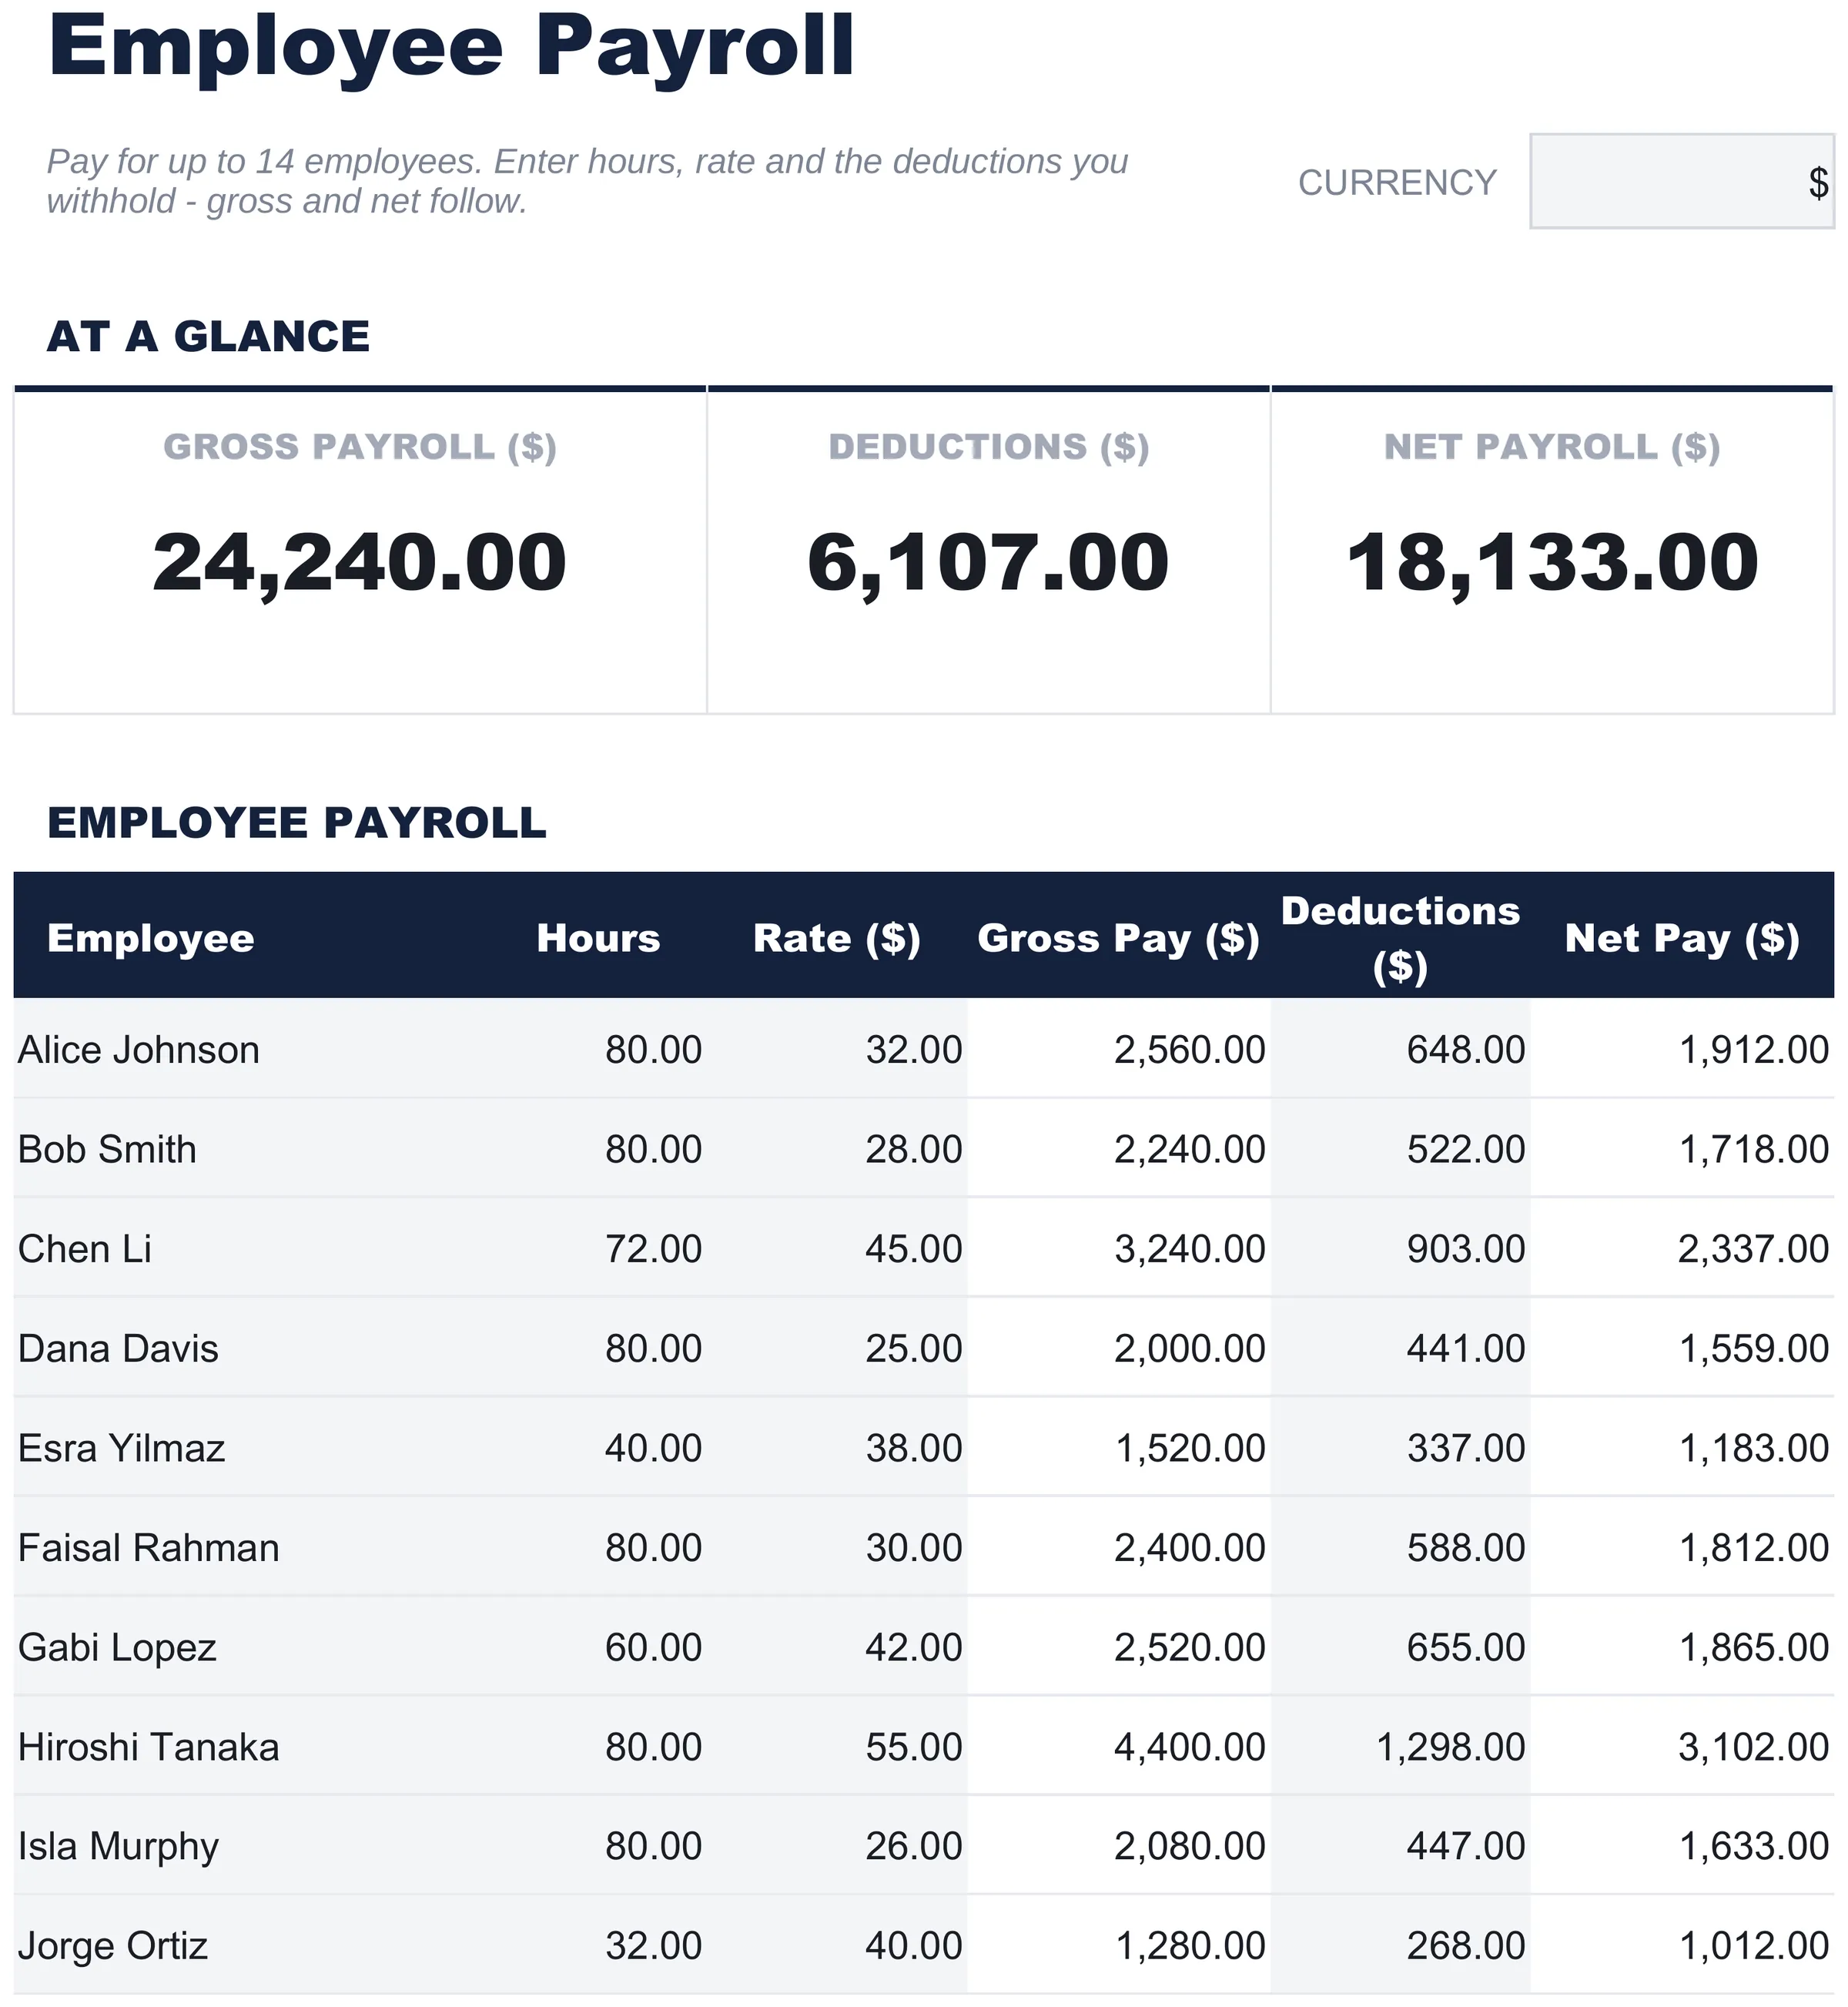Click Esra Yilmaz's hours value 40.00
1848x2007 pixels.
[653, 1448]
